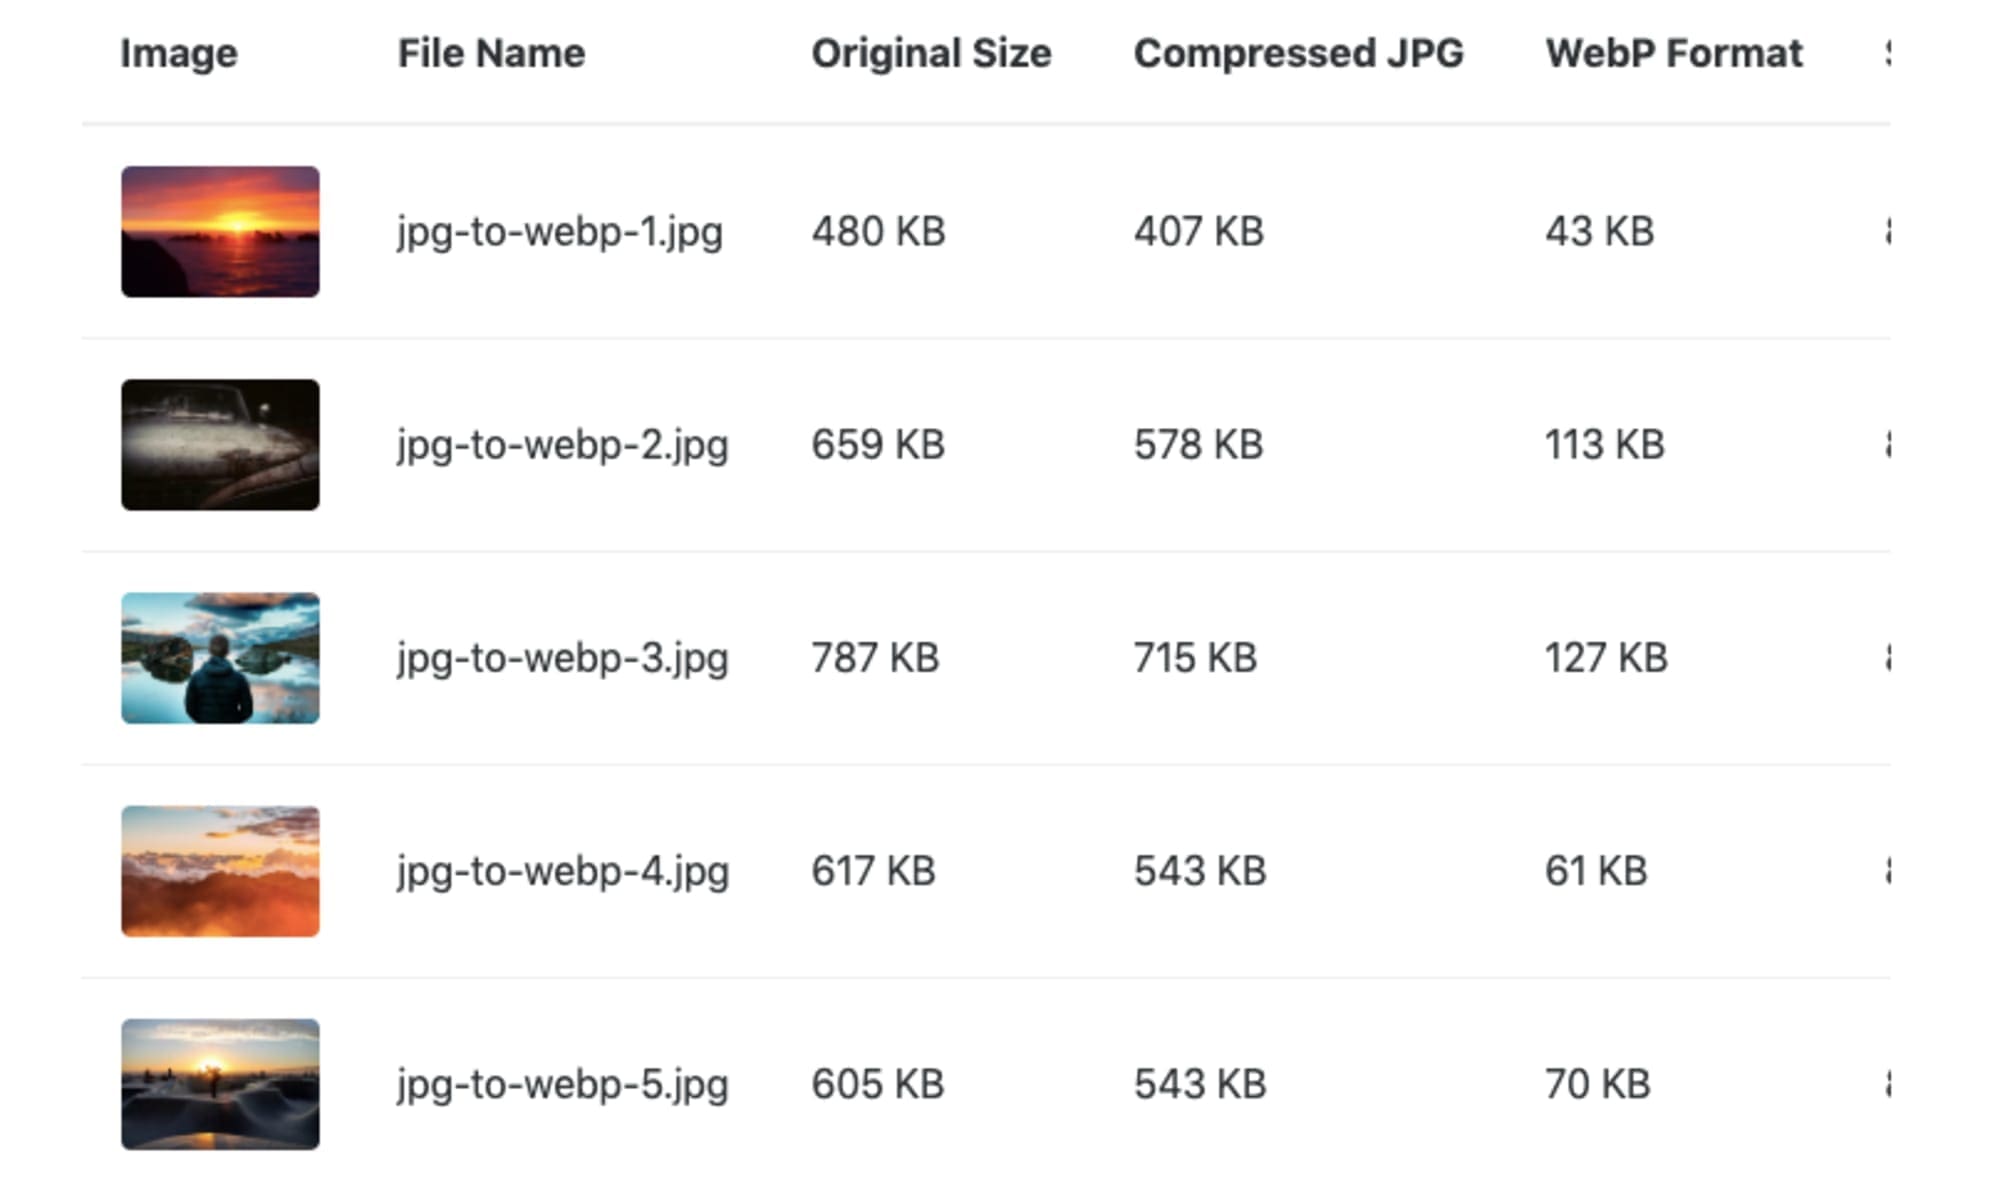The height and width of the screenshot is (1180, 2000).
Task: Click the 480 KB original size cell
Action: point(878,232)
